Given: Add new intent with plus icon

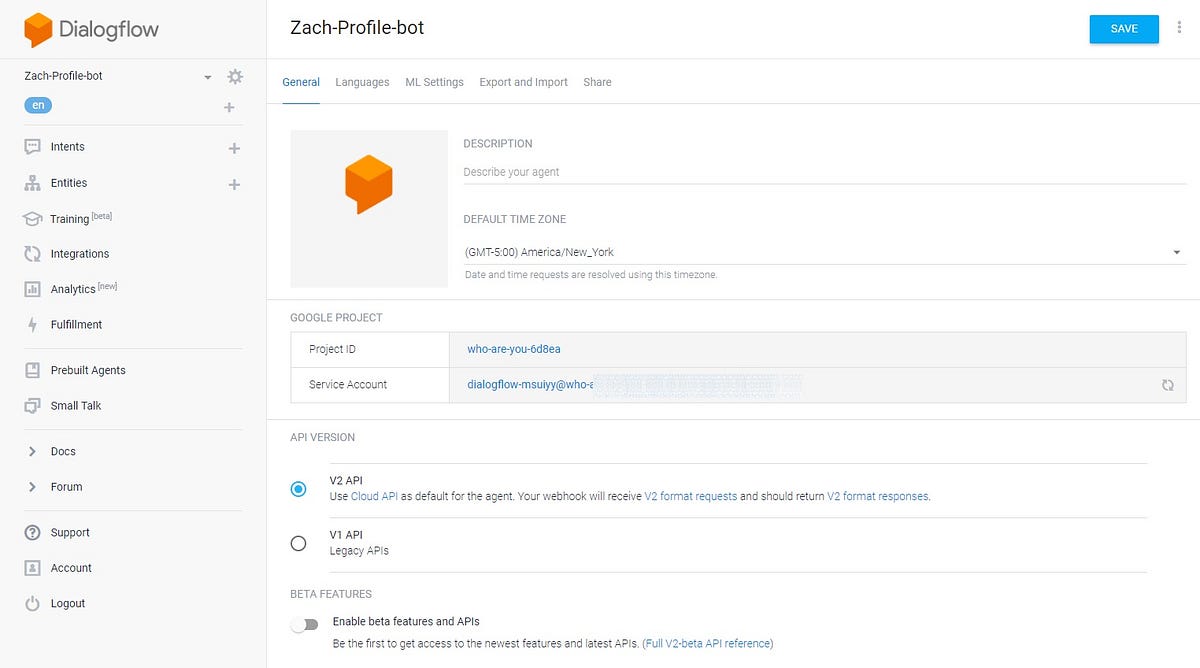Looking at the screenshot, I should 234,148.
